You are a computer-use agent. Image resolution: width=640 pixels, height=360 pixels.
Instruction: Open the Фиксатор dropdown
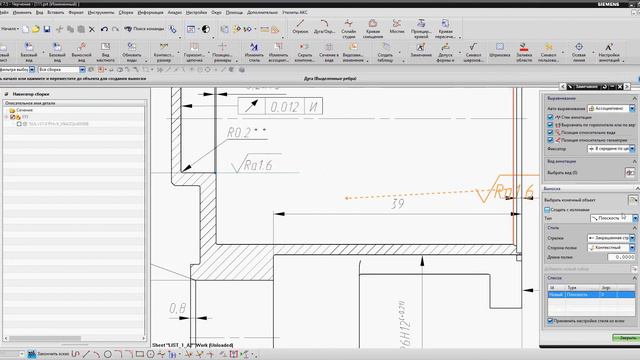click(x=611, y=149)
